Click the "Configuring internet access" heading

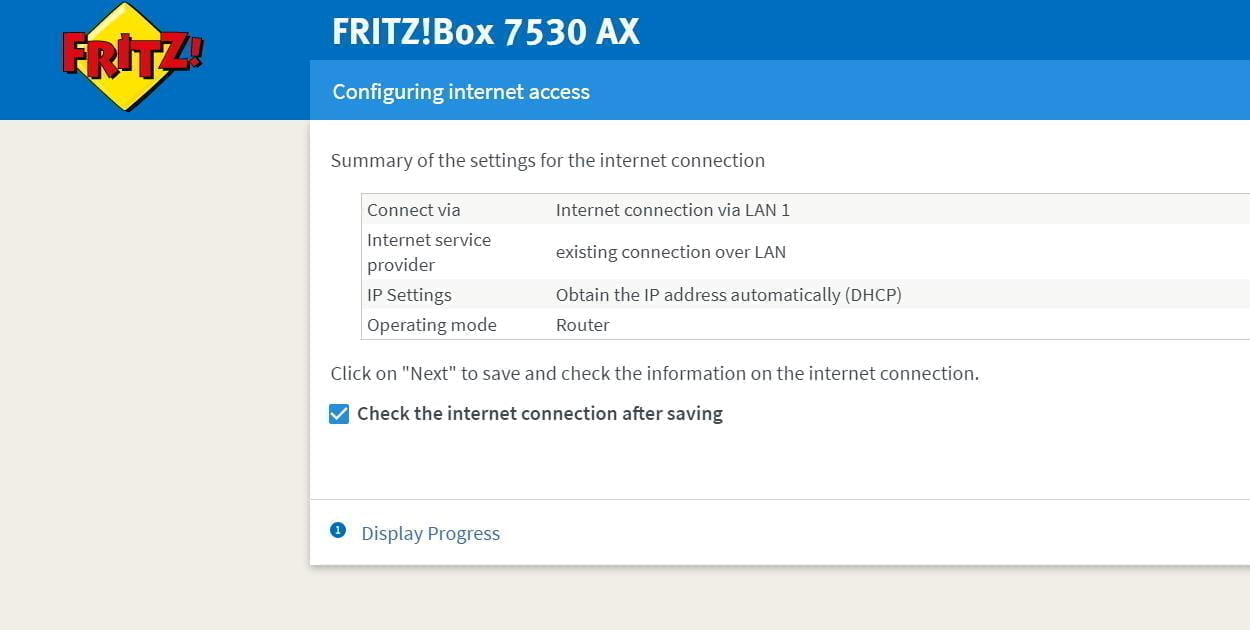461,92
